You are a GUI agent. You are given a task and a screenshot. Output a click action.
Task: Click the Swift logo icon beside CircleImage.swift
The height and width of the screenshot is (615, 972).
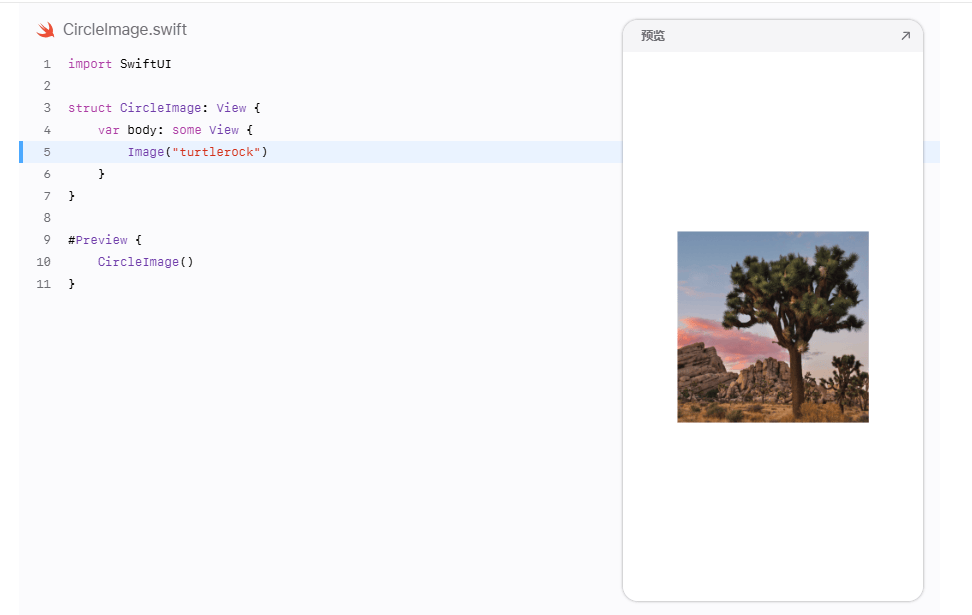click(45, 30)
